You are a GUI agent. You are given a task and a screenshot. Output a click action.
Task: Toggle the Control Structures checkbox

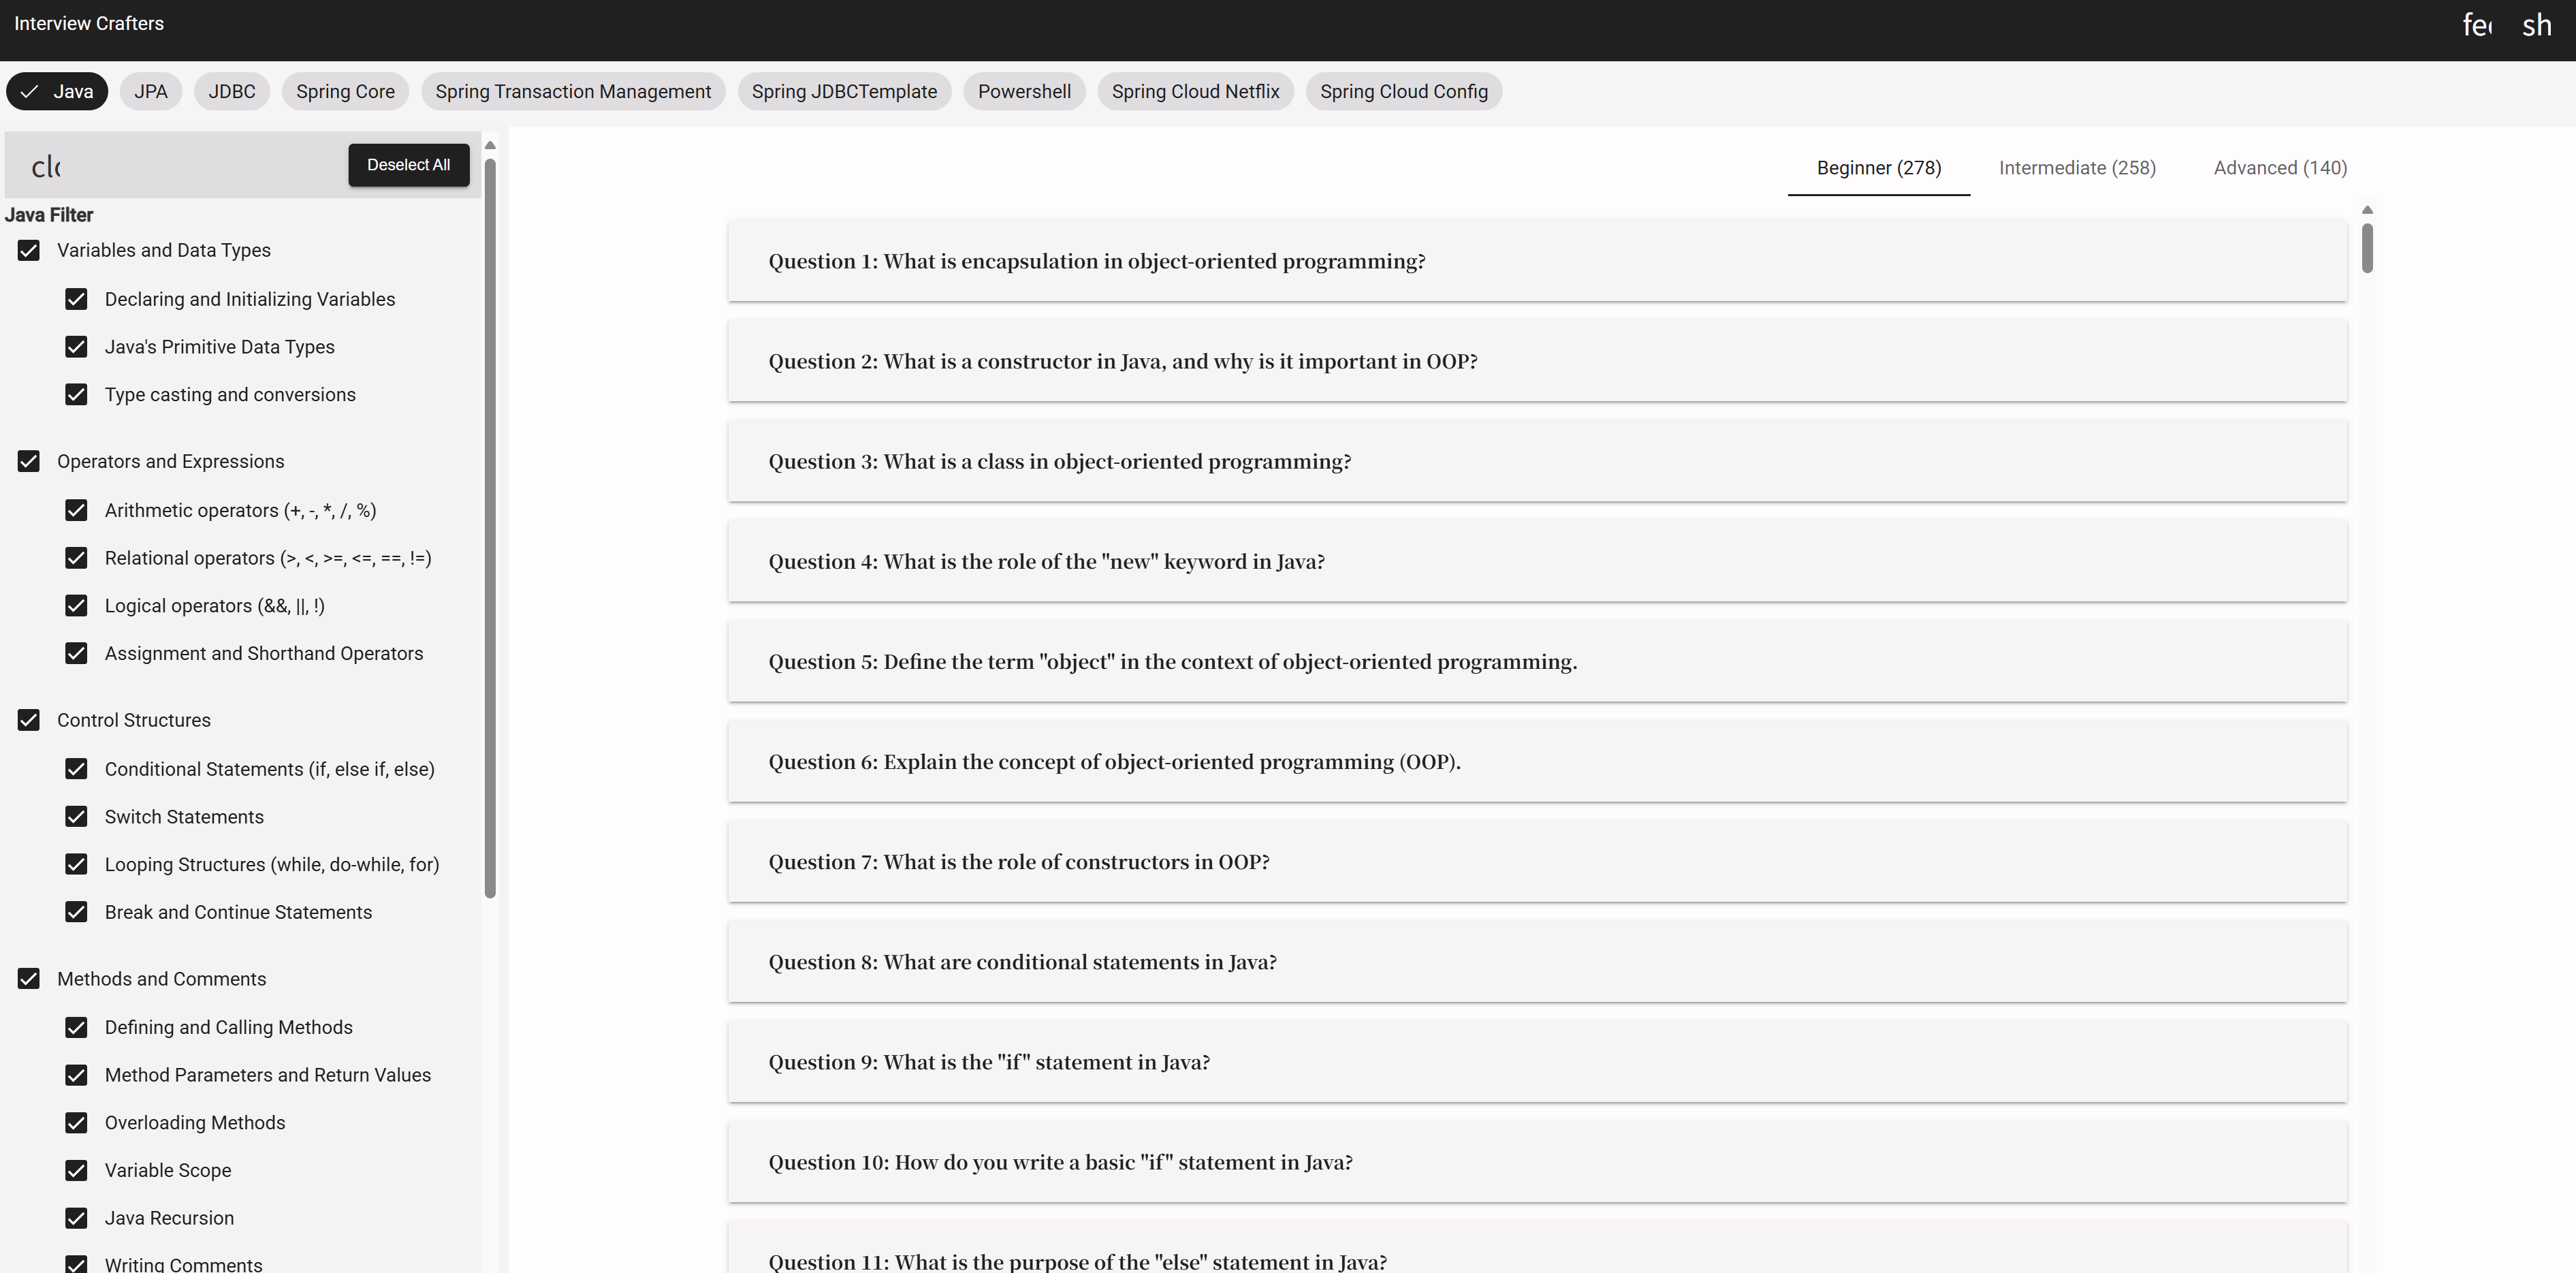(29, 720)
